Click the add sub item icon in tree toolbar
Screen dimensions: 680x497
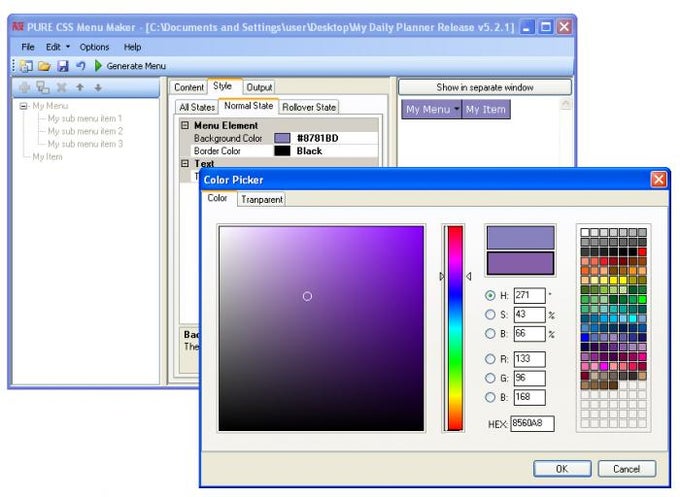(42, 88)
